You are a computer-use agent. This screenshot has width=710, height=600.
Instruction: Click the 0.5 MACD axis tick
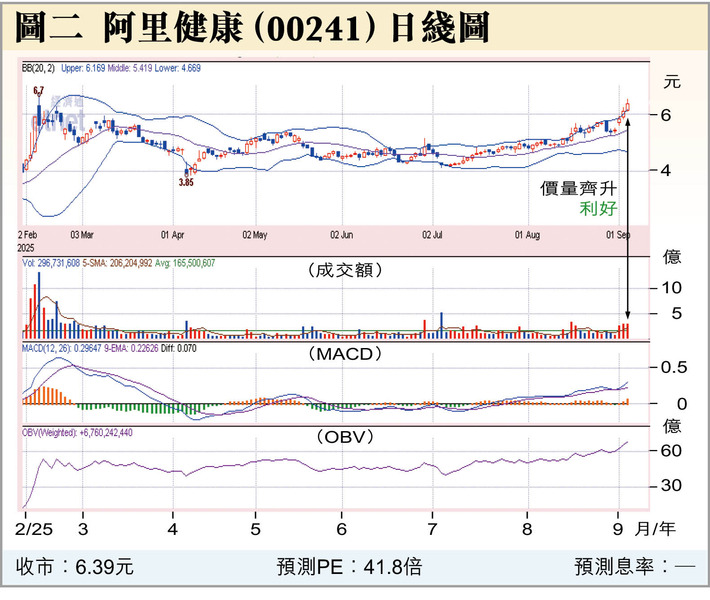coord(674,367)
